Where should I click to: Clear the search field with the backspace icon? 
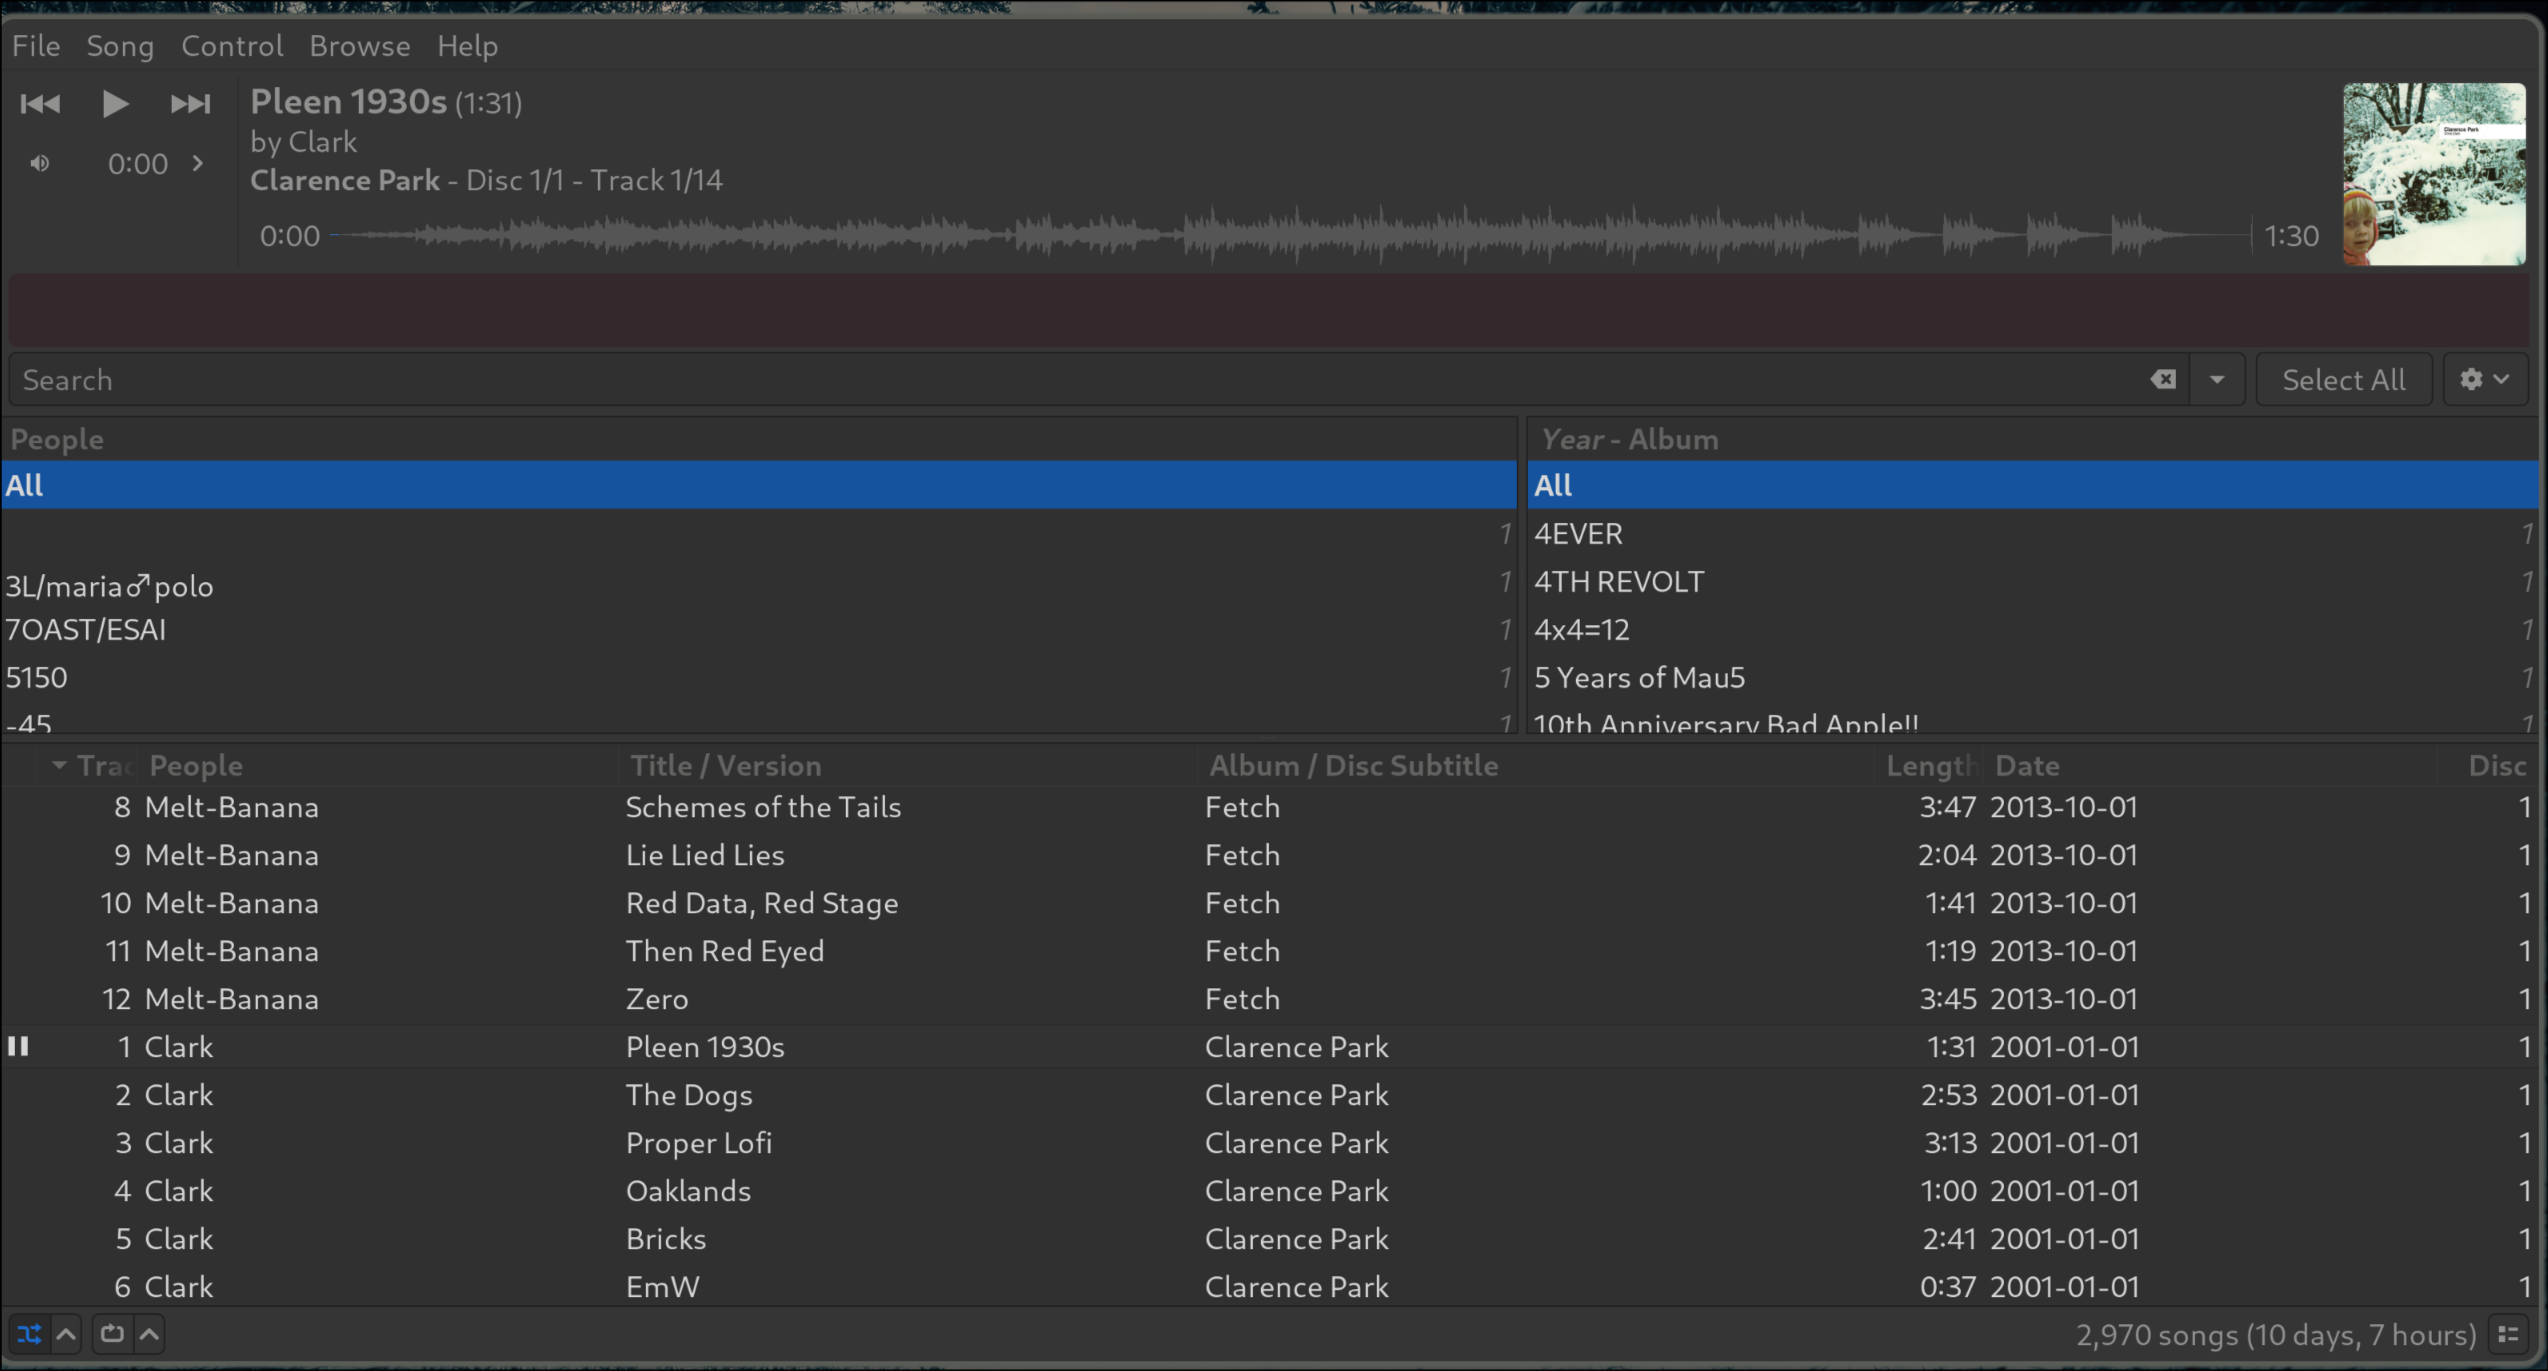tap(2163, 380)
